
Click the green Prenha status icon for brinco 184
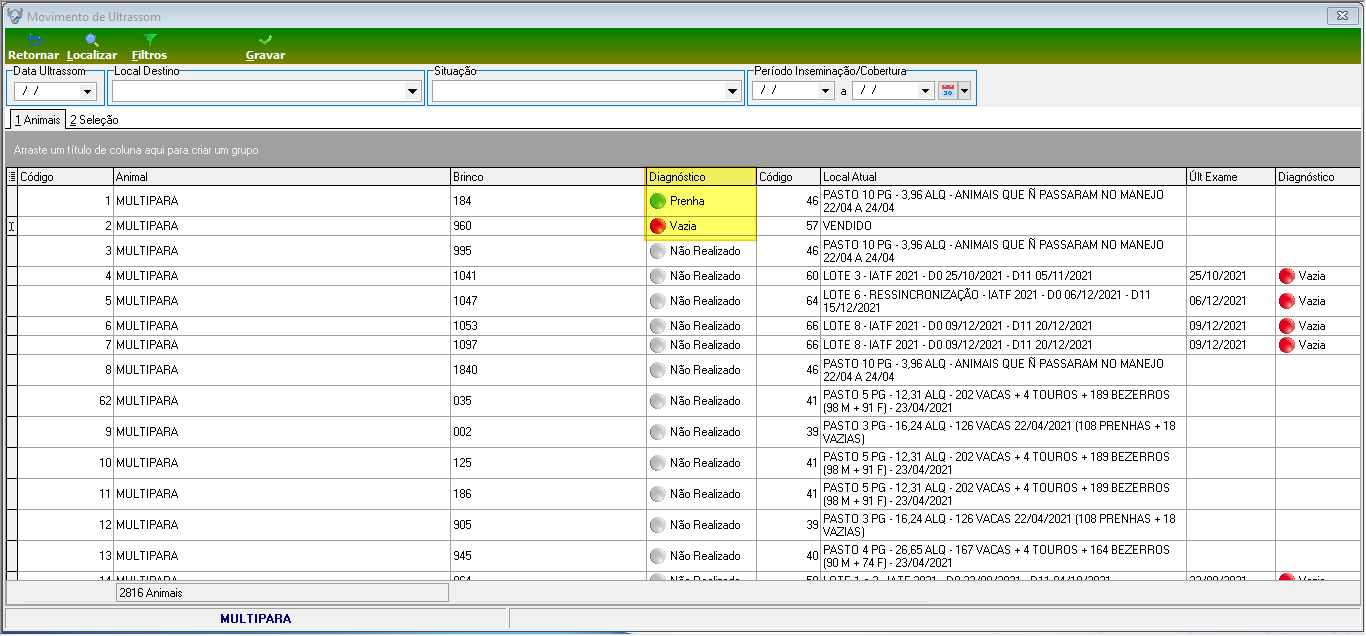click(658, 201)
